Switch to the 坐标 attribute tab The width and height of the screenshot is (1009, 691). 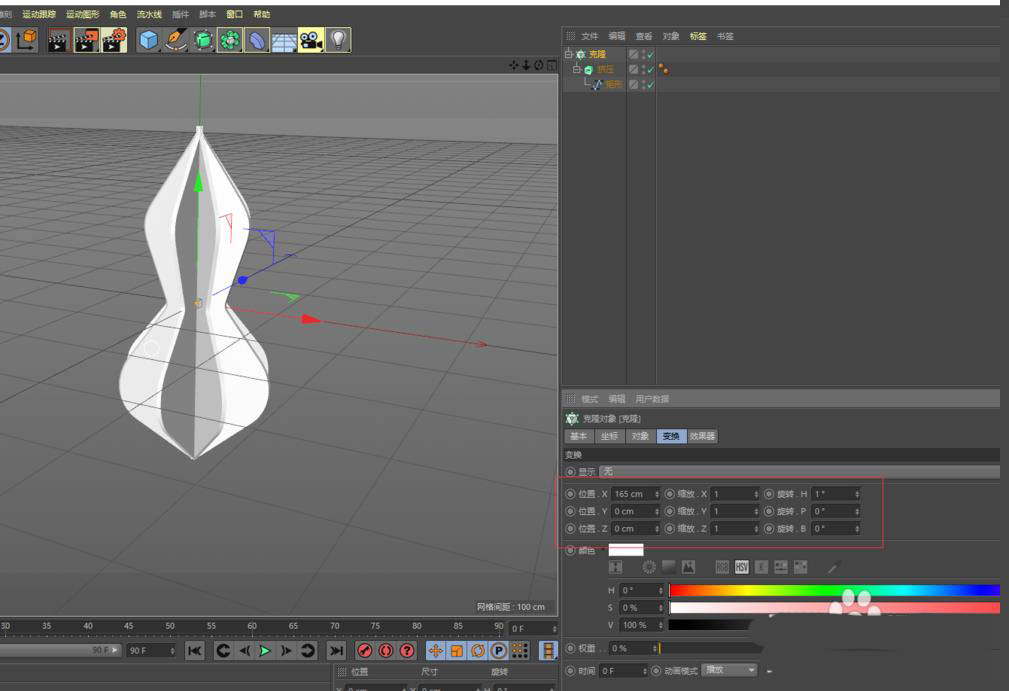(607, 436)
